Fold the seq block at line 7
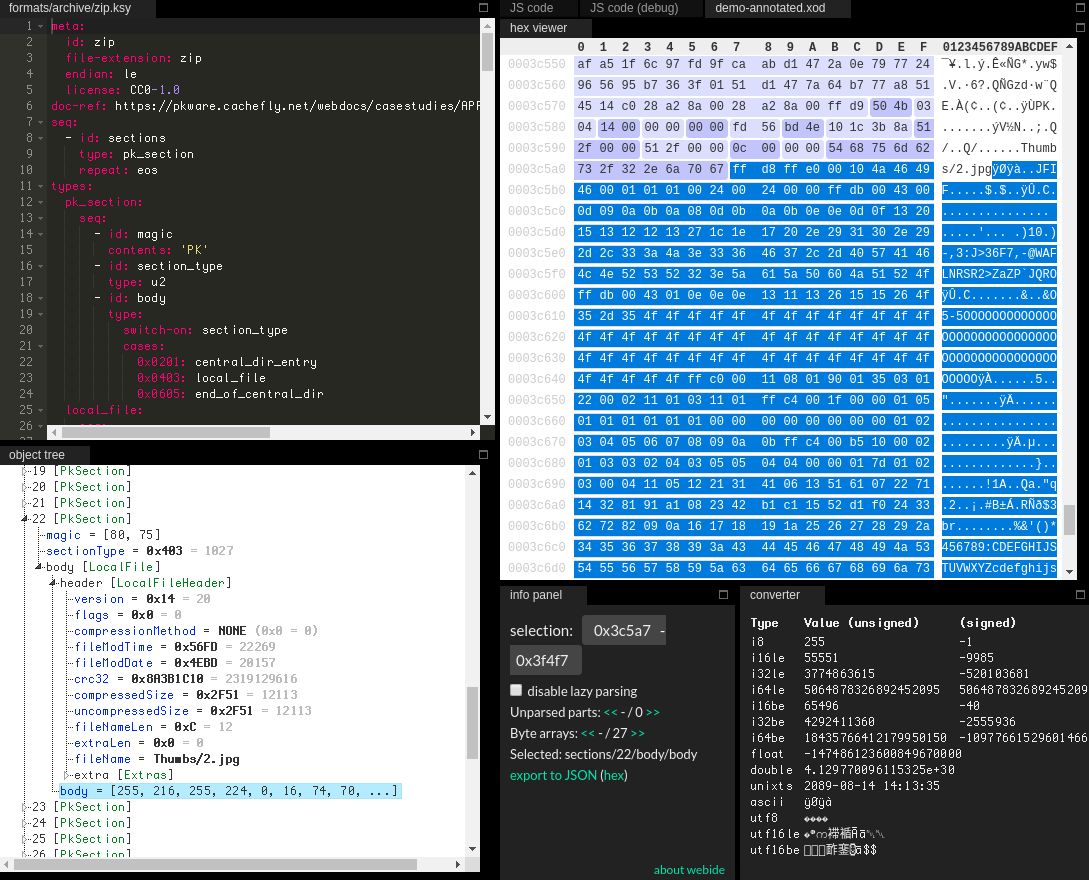This screenshot has width=1089, height=880. [40, 122]
